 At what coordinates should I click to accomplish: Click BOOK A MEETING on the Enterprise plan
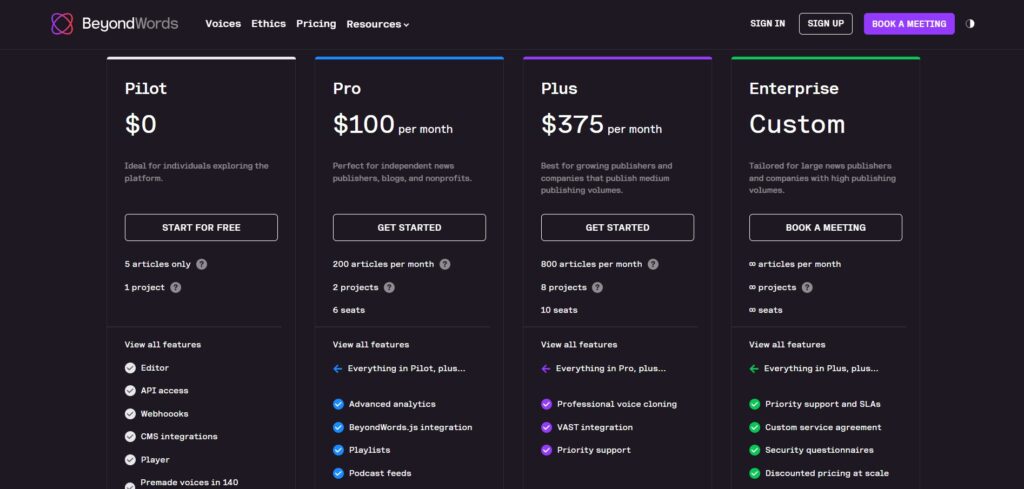[825, 228]
